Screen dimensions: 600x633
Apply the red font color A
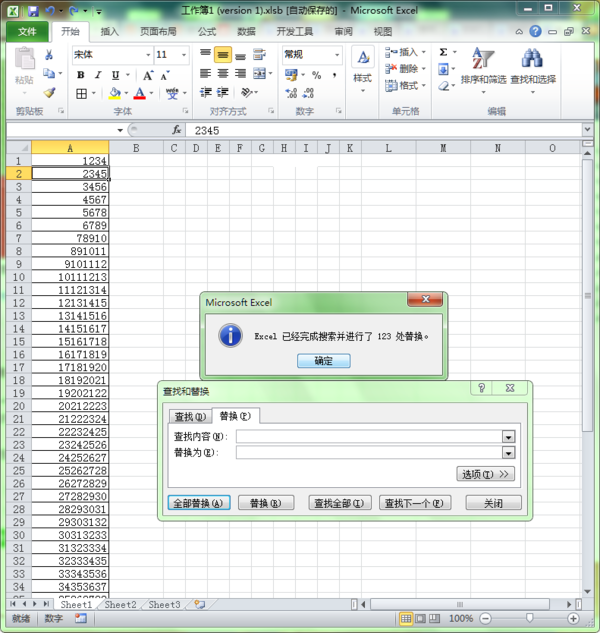[140, 94]
